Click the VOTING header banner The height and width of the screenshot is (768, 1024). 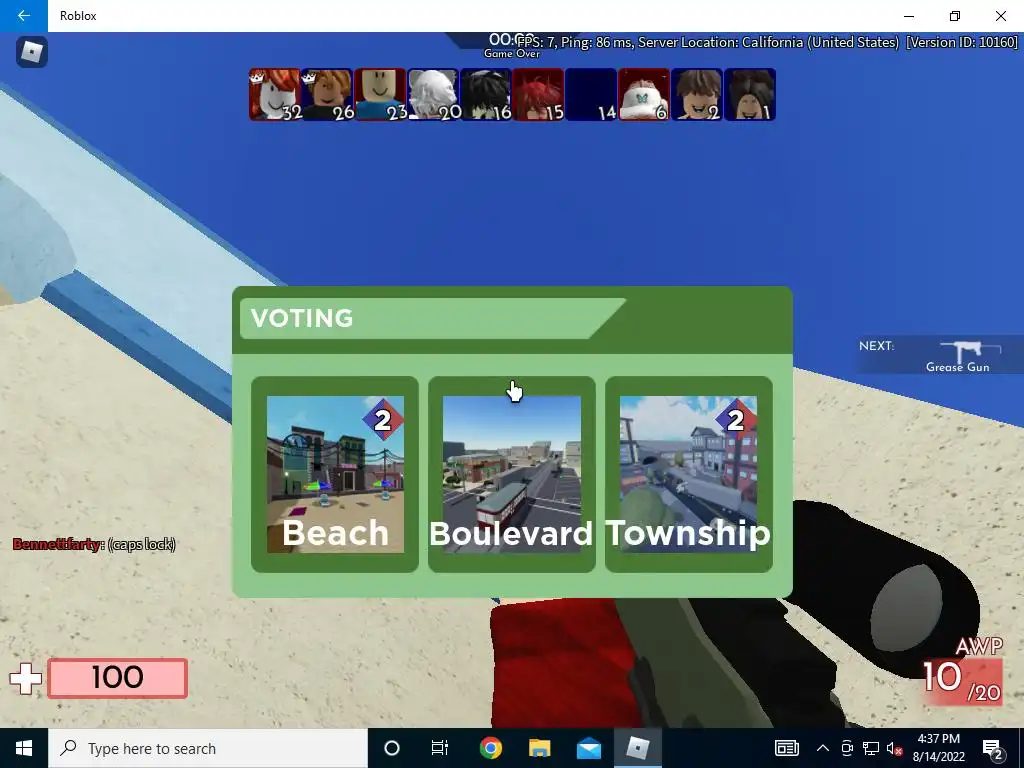(433, 319)
